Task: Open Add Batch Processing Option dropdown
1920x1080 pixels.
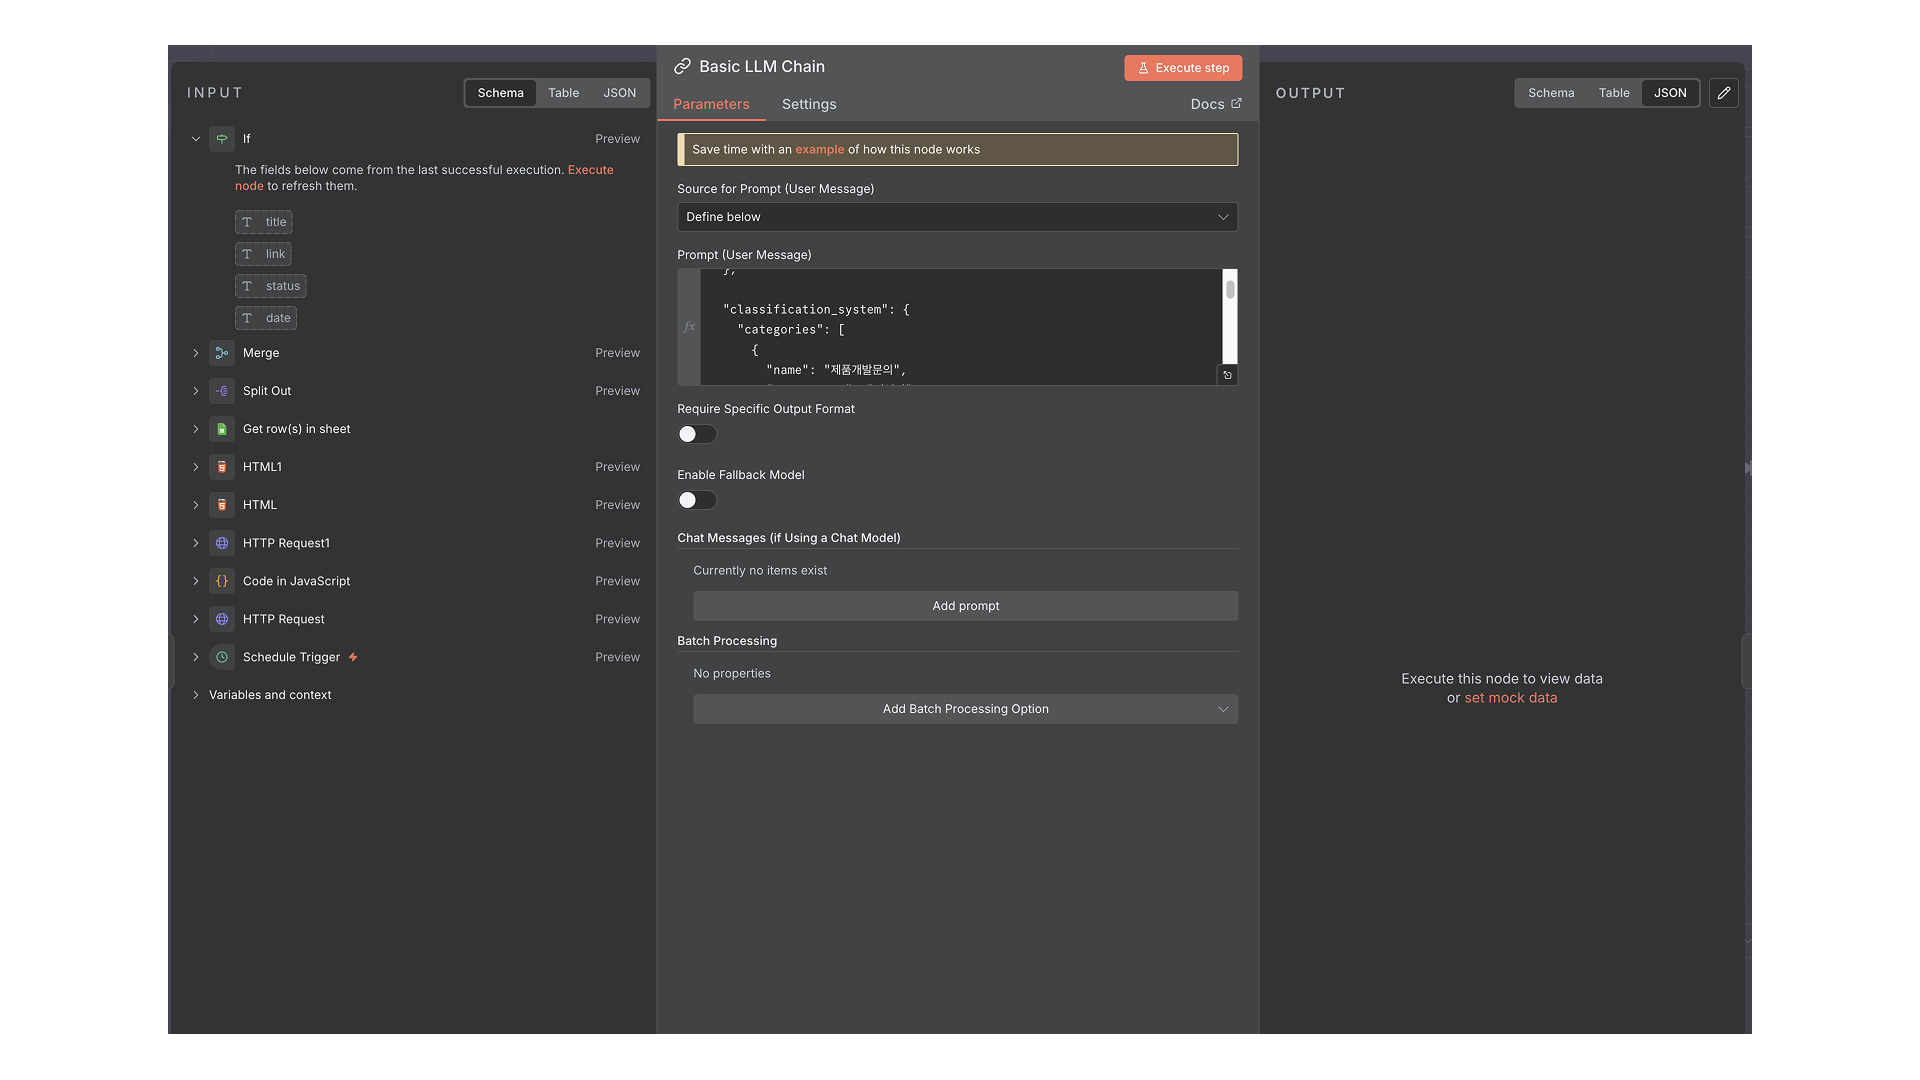Action: pyautogui.click(x=964, y=709)
